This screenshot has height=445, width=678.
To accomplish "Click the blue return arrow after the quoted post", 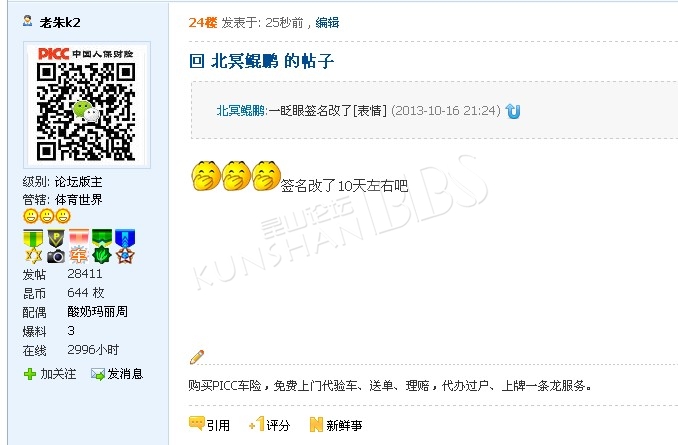I will (513, 111).
